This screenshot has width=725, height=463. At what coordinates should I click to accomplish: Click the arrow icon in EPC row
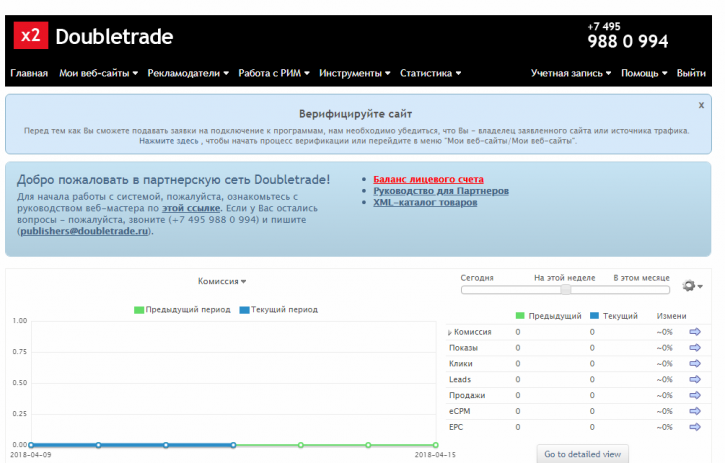695,427
